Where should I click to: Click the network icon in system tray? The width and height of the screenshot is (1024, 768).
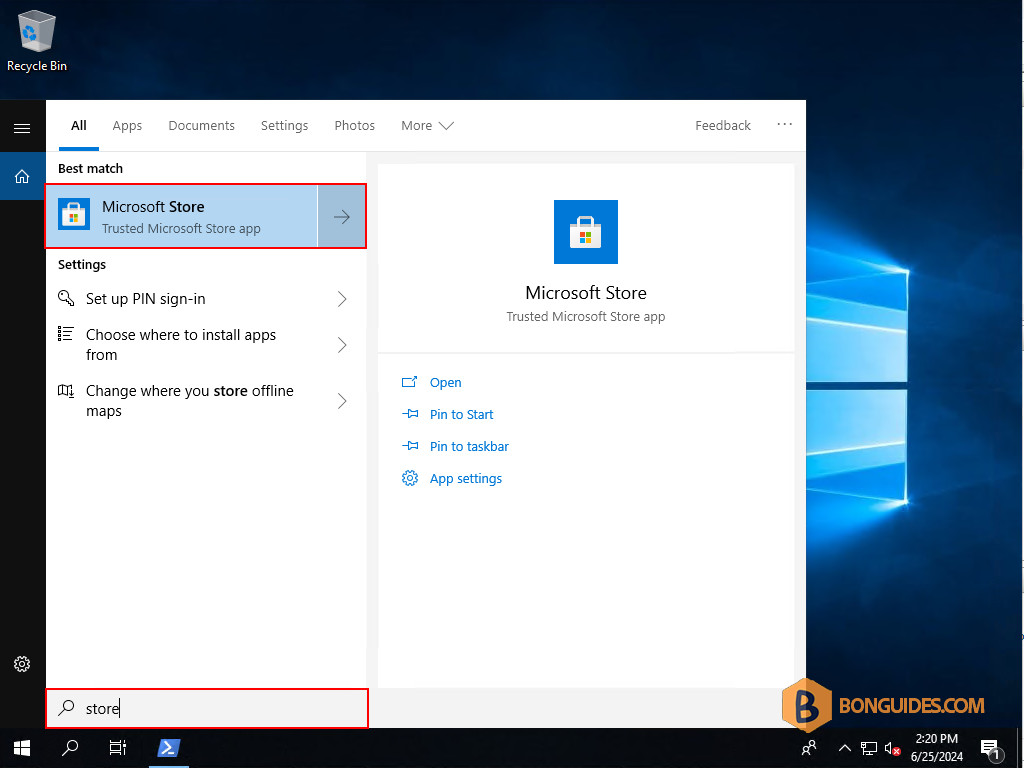point(869,748)
